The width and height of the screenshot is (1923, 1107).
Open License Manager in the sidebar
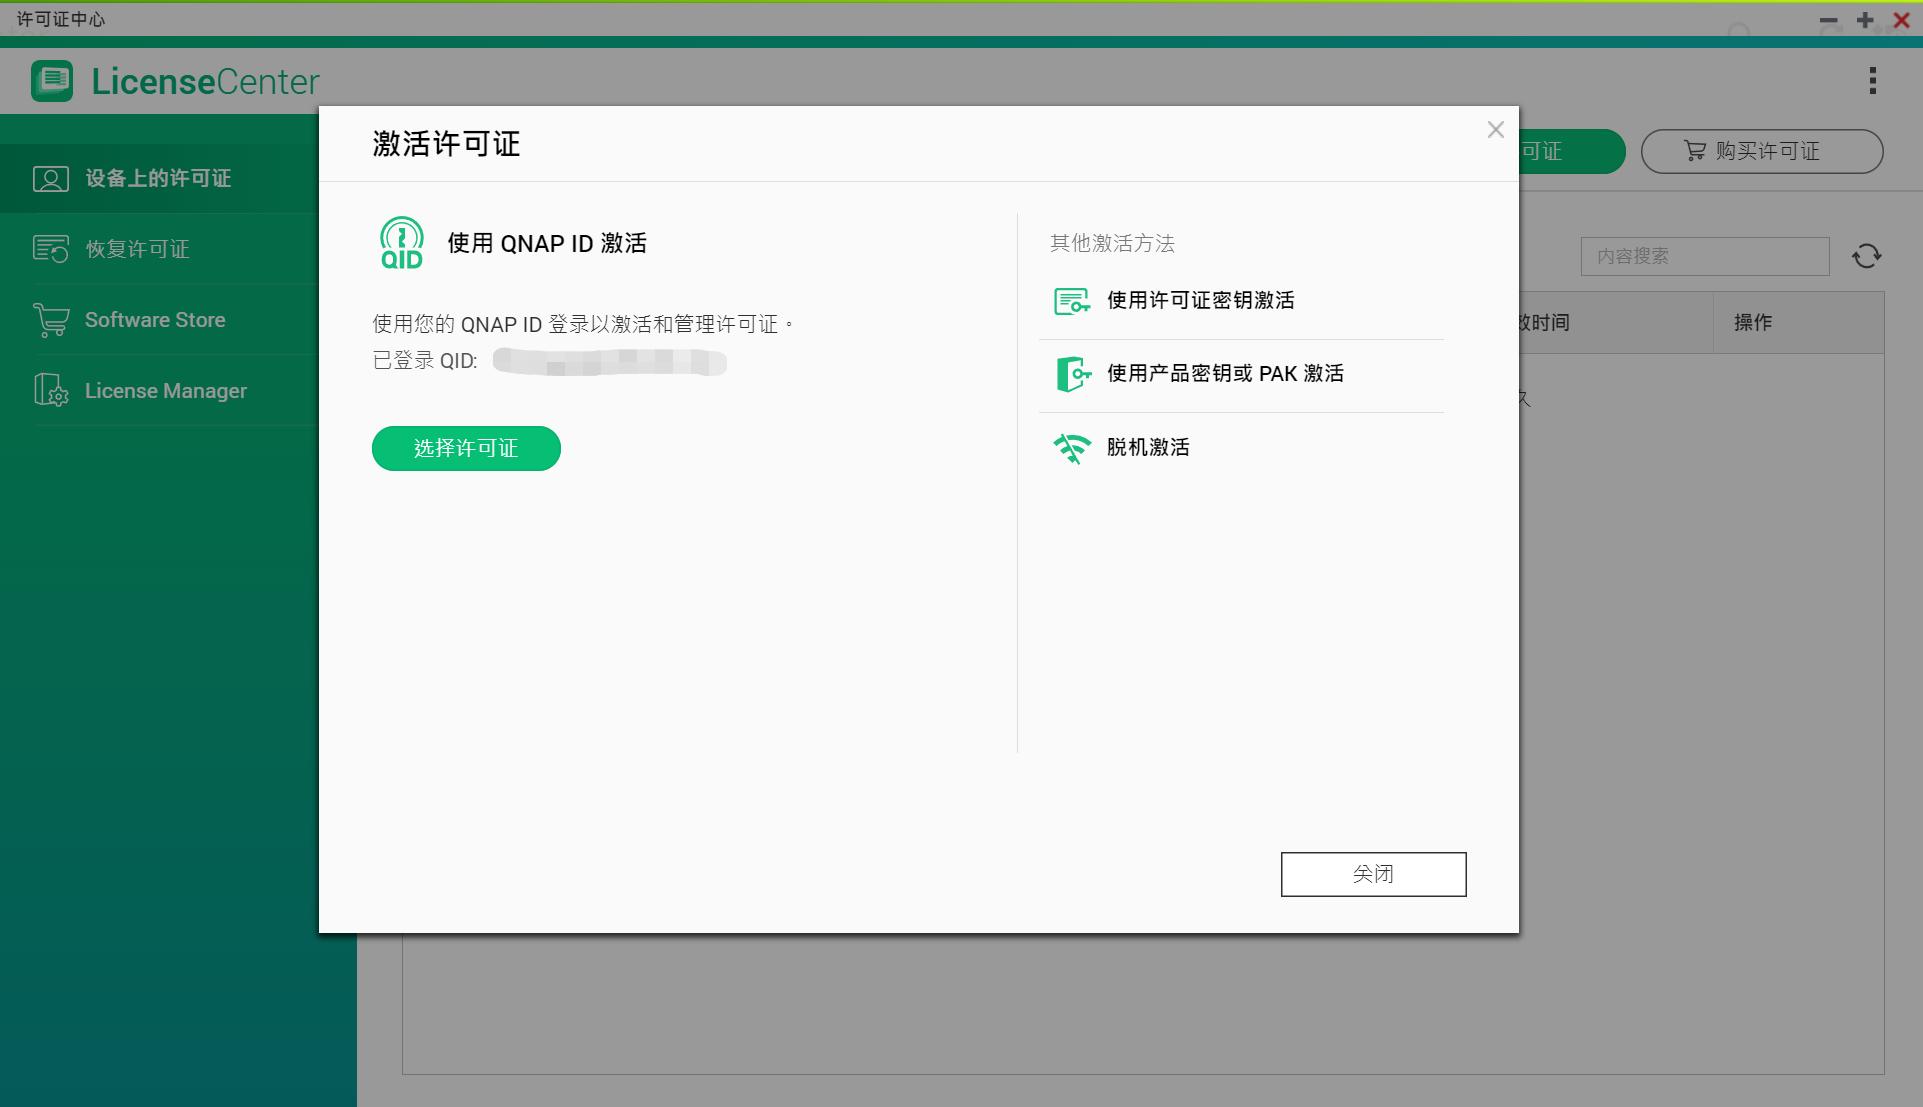click(x=164, y=390)
